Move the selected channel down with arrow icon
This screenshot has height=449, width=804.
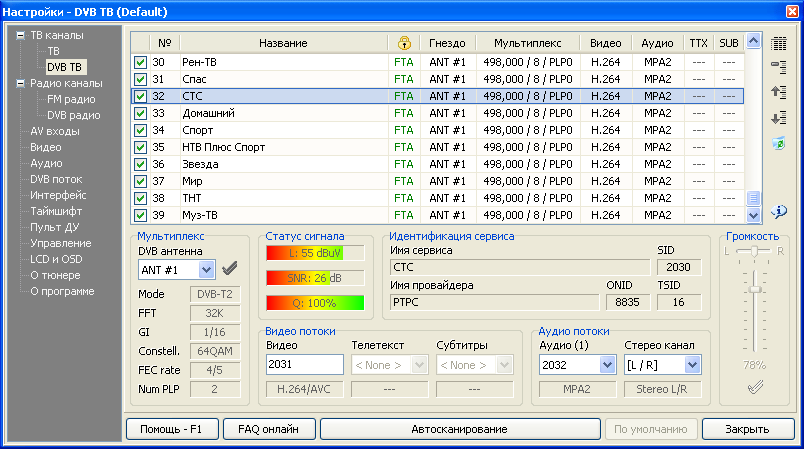pos(779,118)
